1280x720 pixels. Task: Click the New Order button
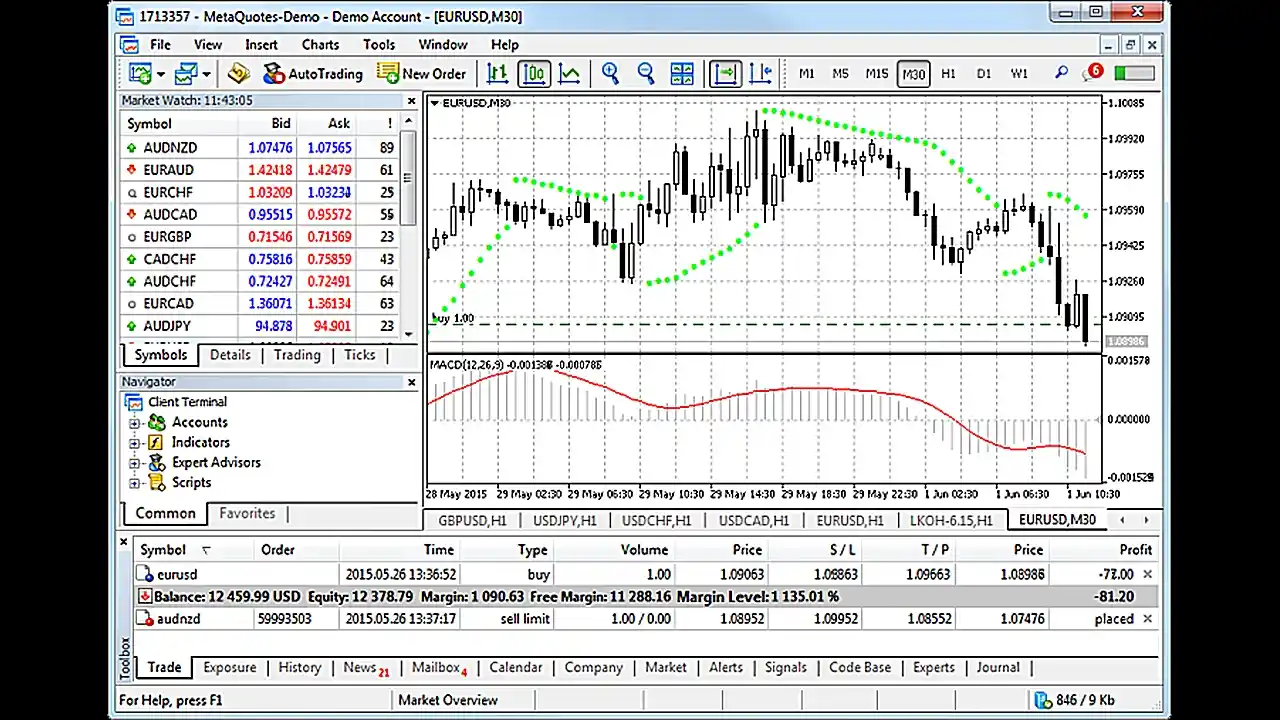pyautogui.click(x=421, y=73)
